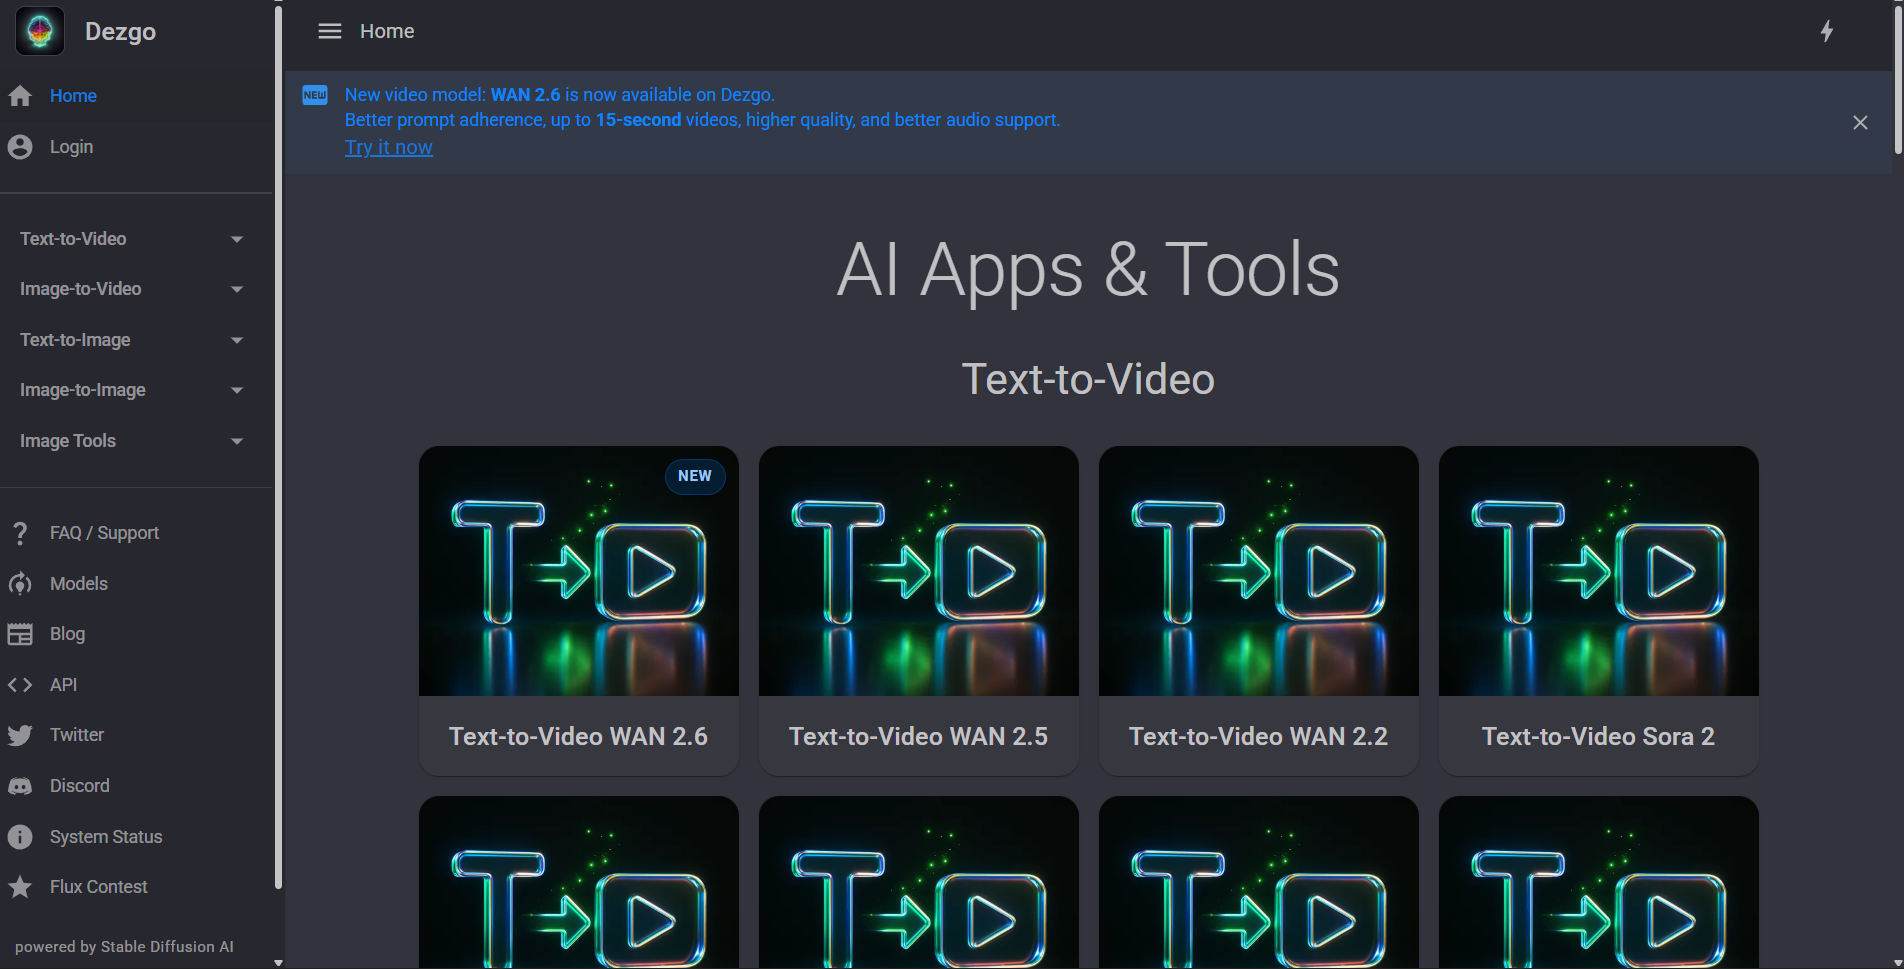Expand the Text-to-Video dropdown
1904x969 pixels.
(236, 239)
